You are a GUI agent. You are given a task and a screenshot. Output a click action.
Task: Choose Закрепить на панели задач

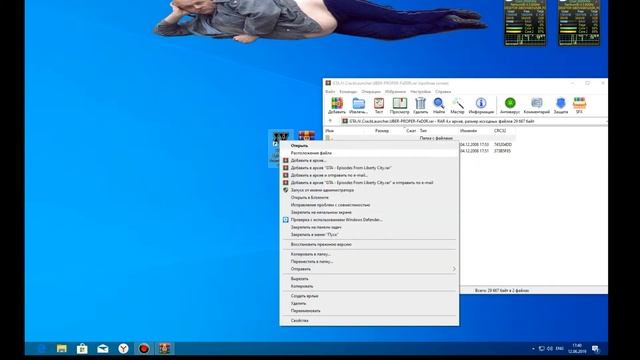369,227
